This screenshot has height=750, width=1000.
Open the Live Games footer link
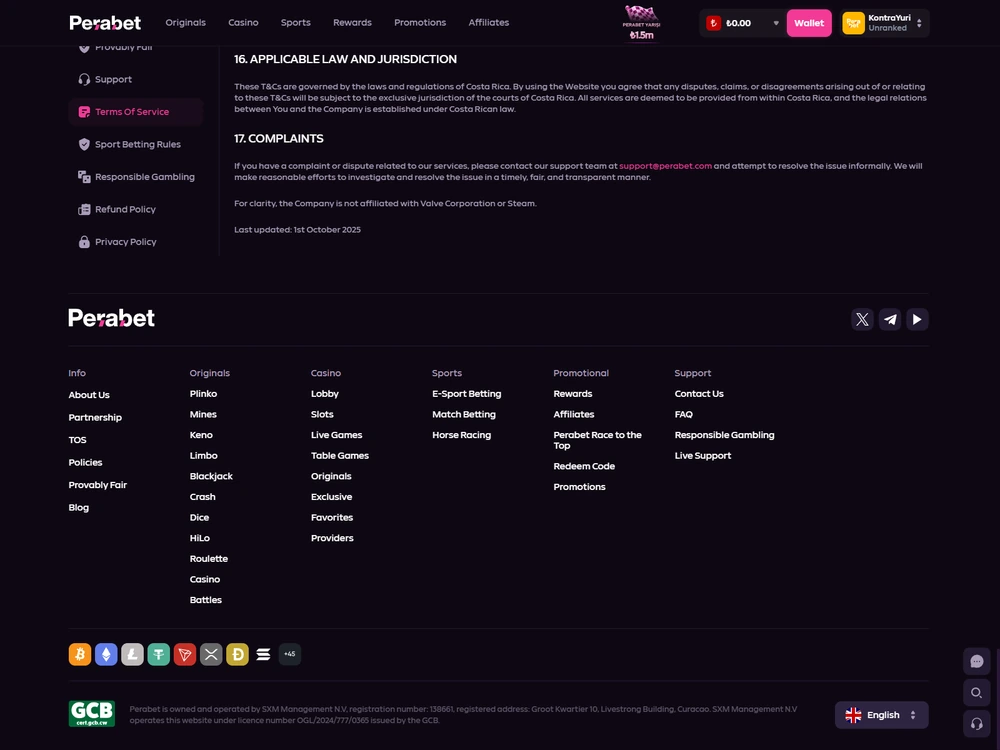pos(337,435)
